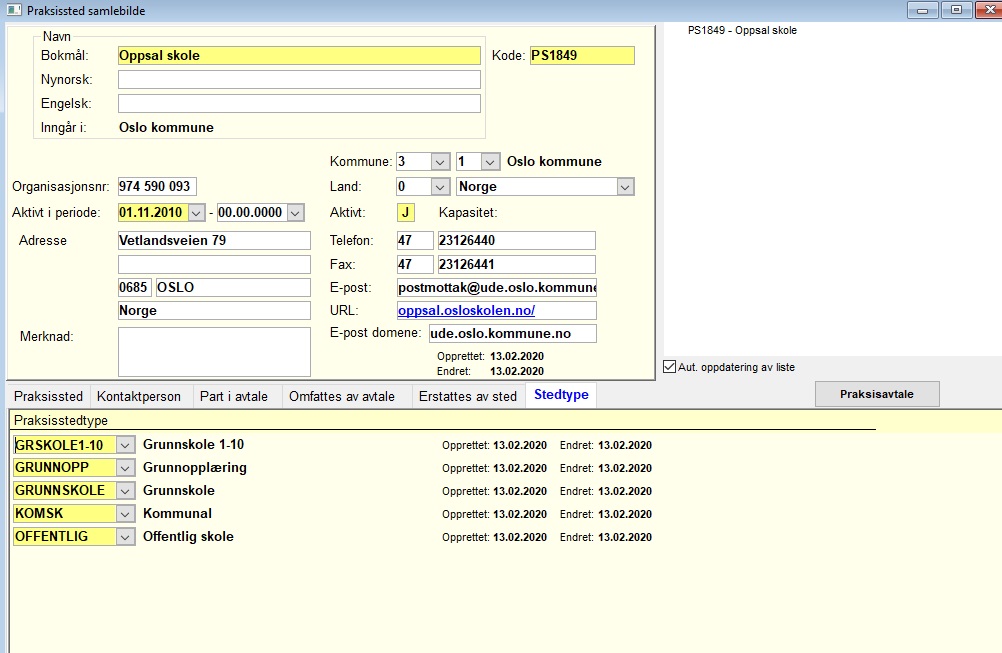Click the E-post domene field
The width and height of the screenshot is (1002, 653).
click(513, 334)
